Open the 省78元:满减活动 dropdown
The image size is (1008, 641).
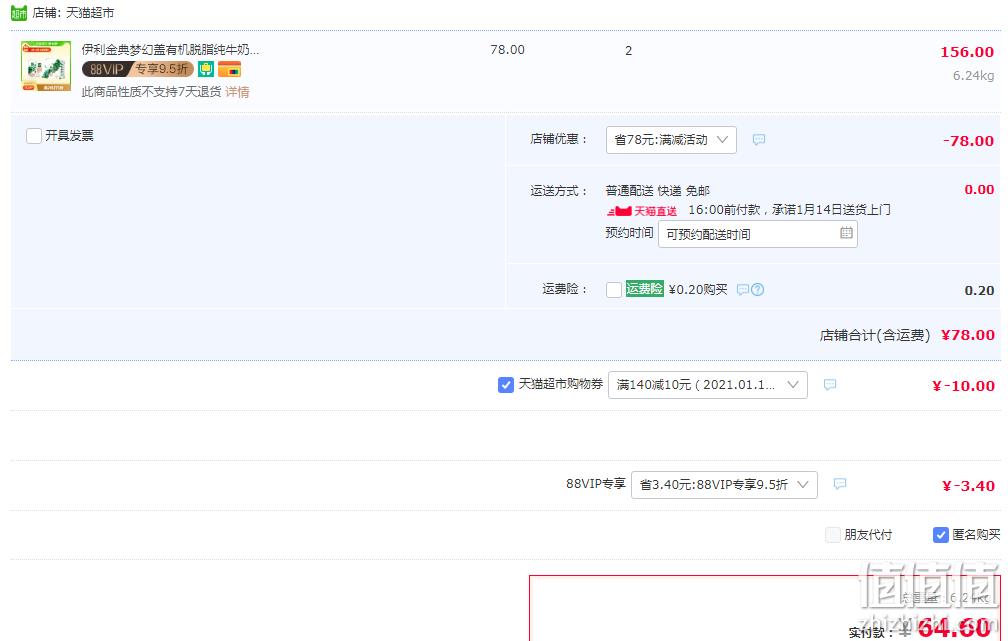[x=671, y=140]
